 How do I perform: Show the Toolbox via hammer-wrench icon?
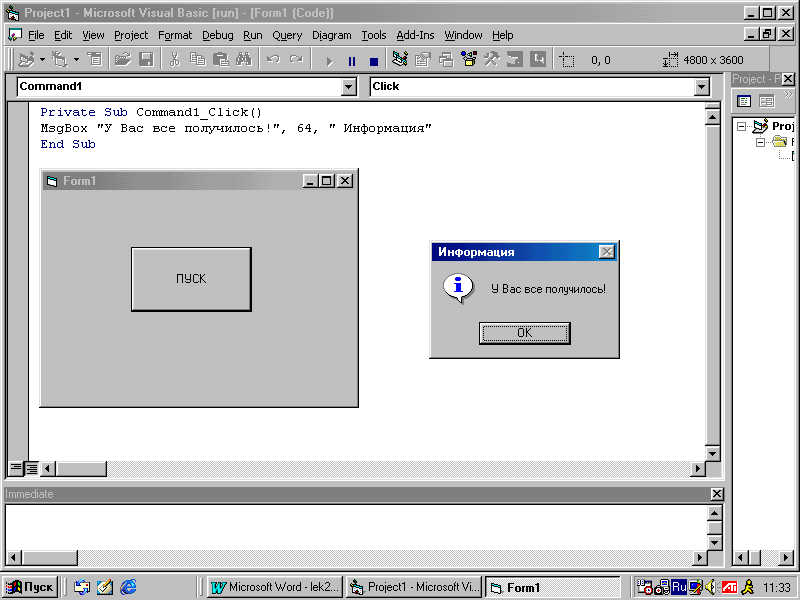[492, 60]
